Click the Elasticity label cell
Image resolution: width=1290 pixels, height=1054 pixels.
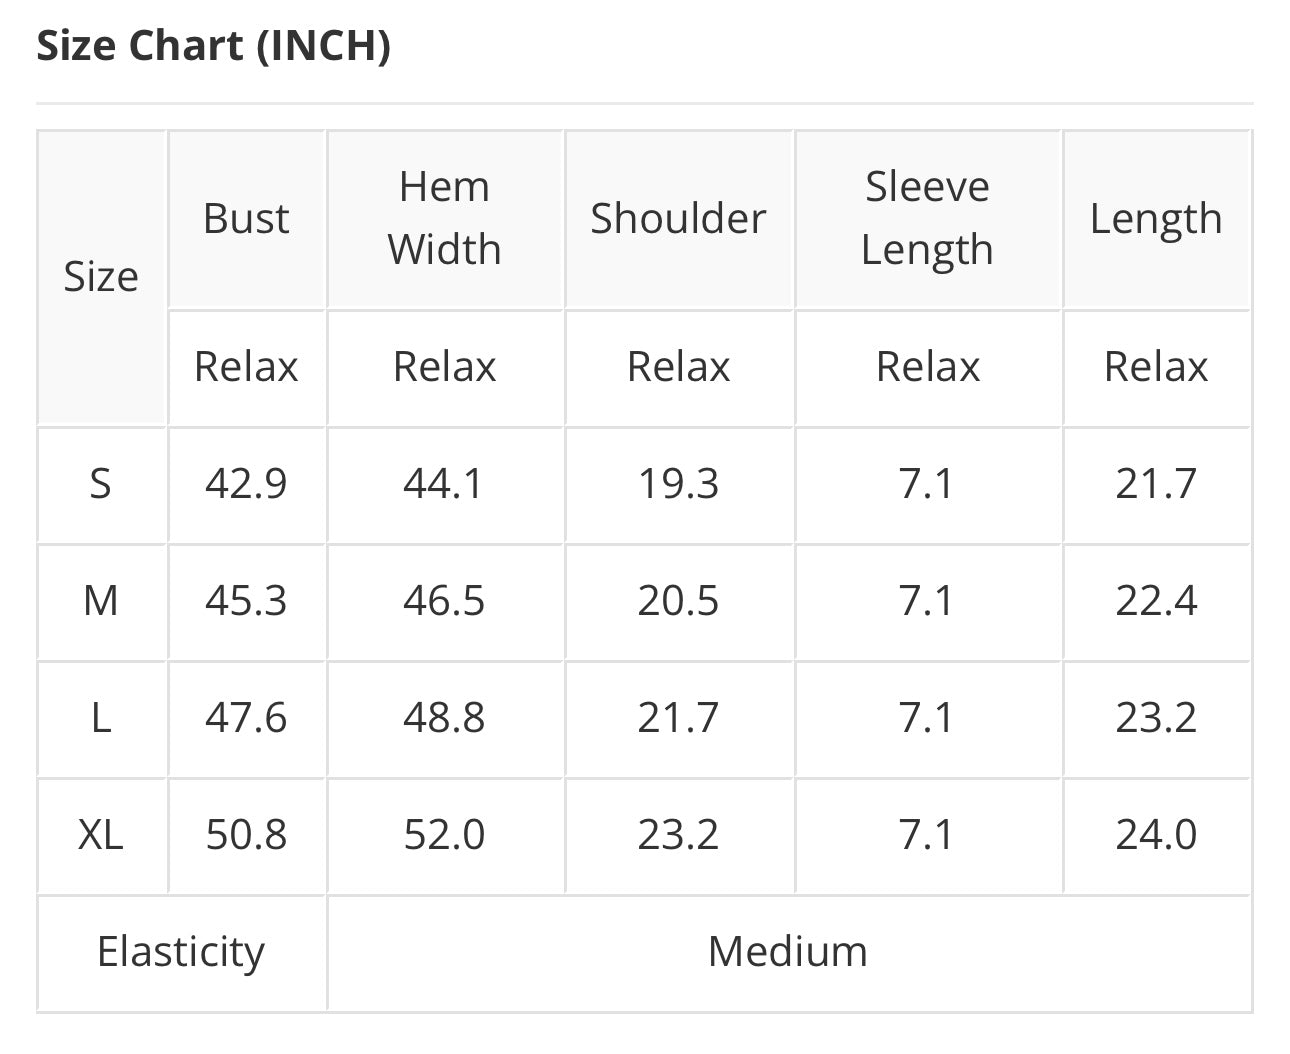point(181,952)
